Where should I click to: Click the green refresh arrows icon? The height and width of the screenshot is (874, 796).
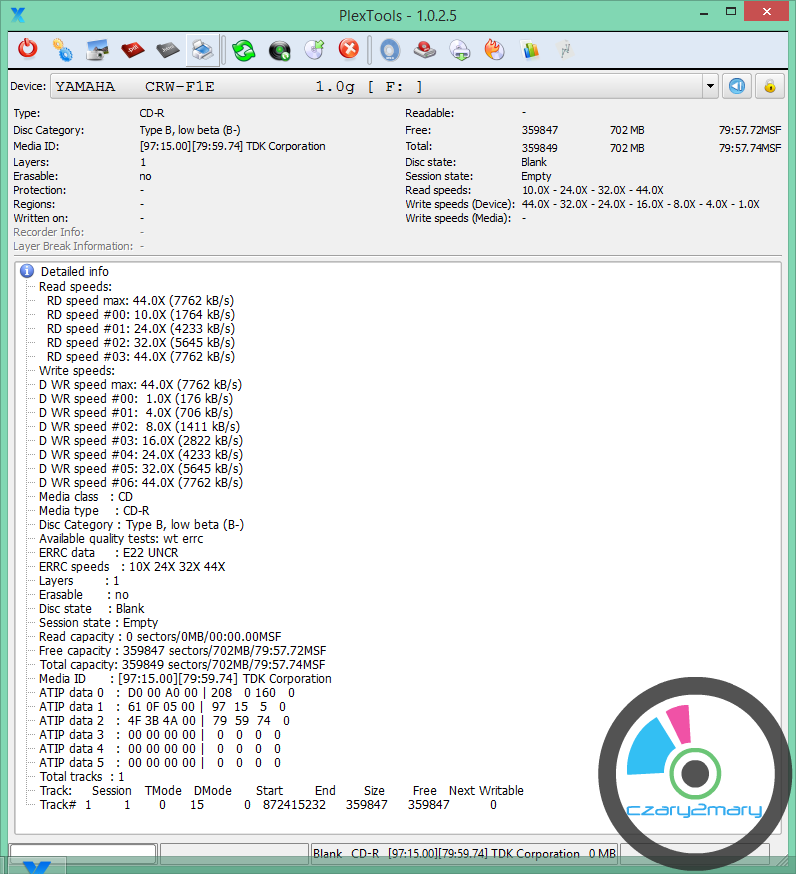(x=244, y=49)
